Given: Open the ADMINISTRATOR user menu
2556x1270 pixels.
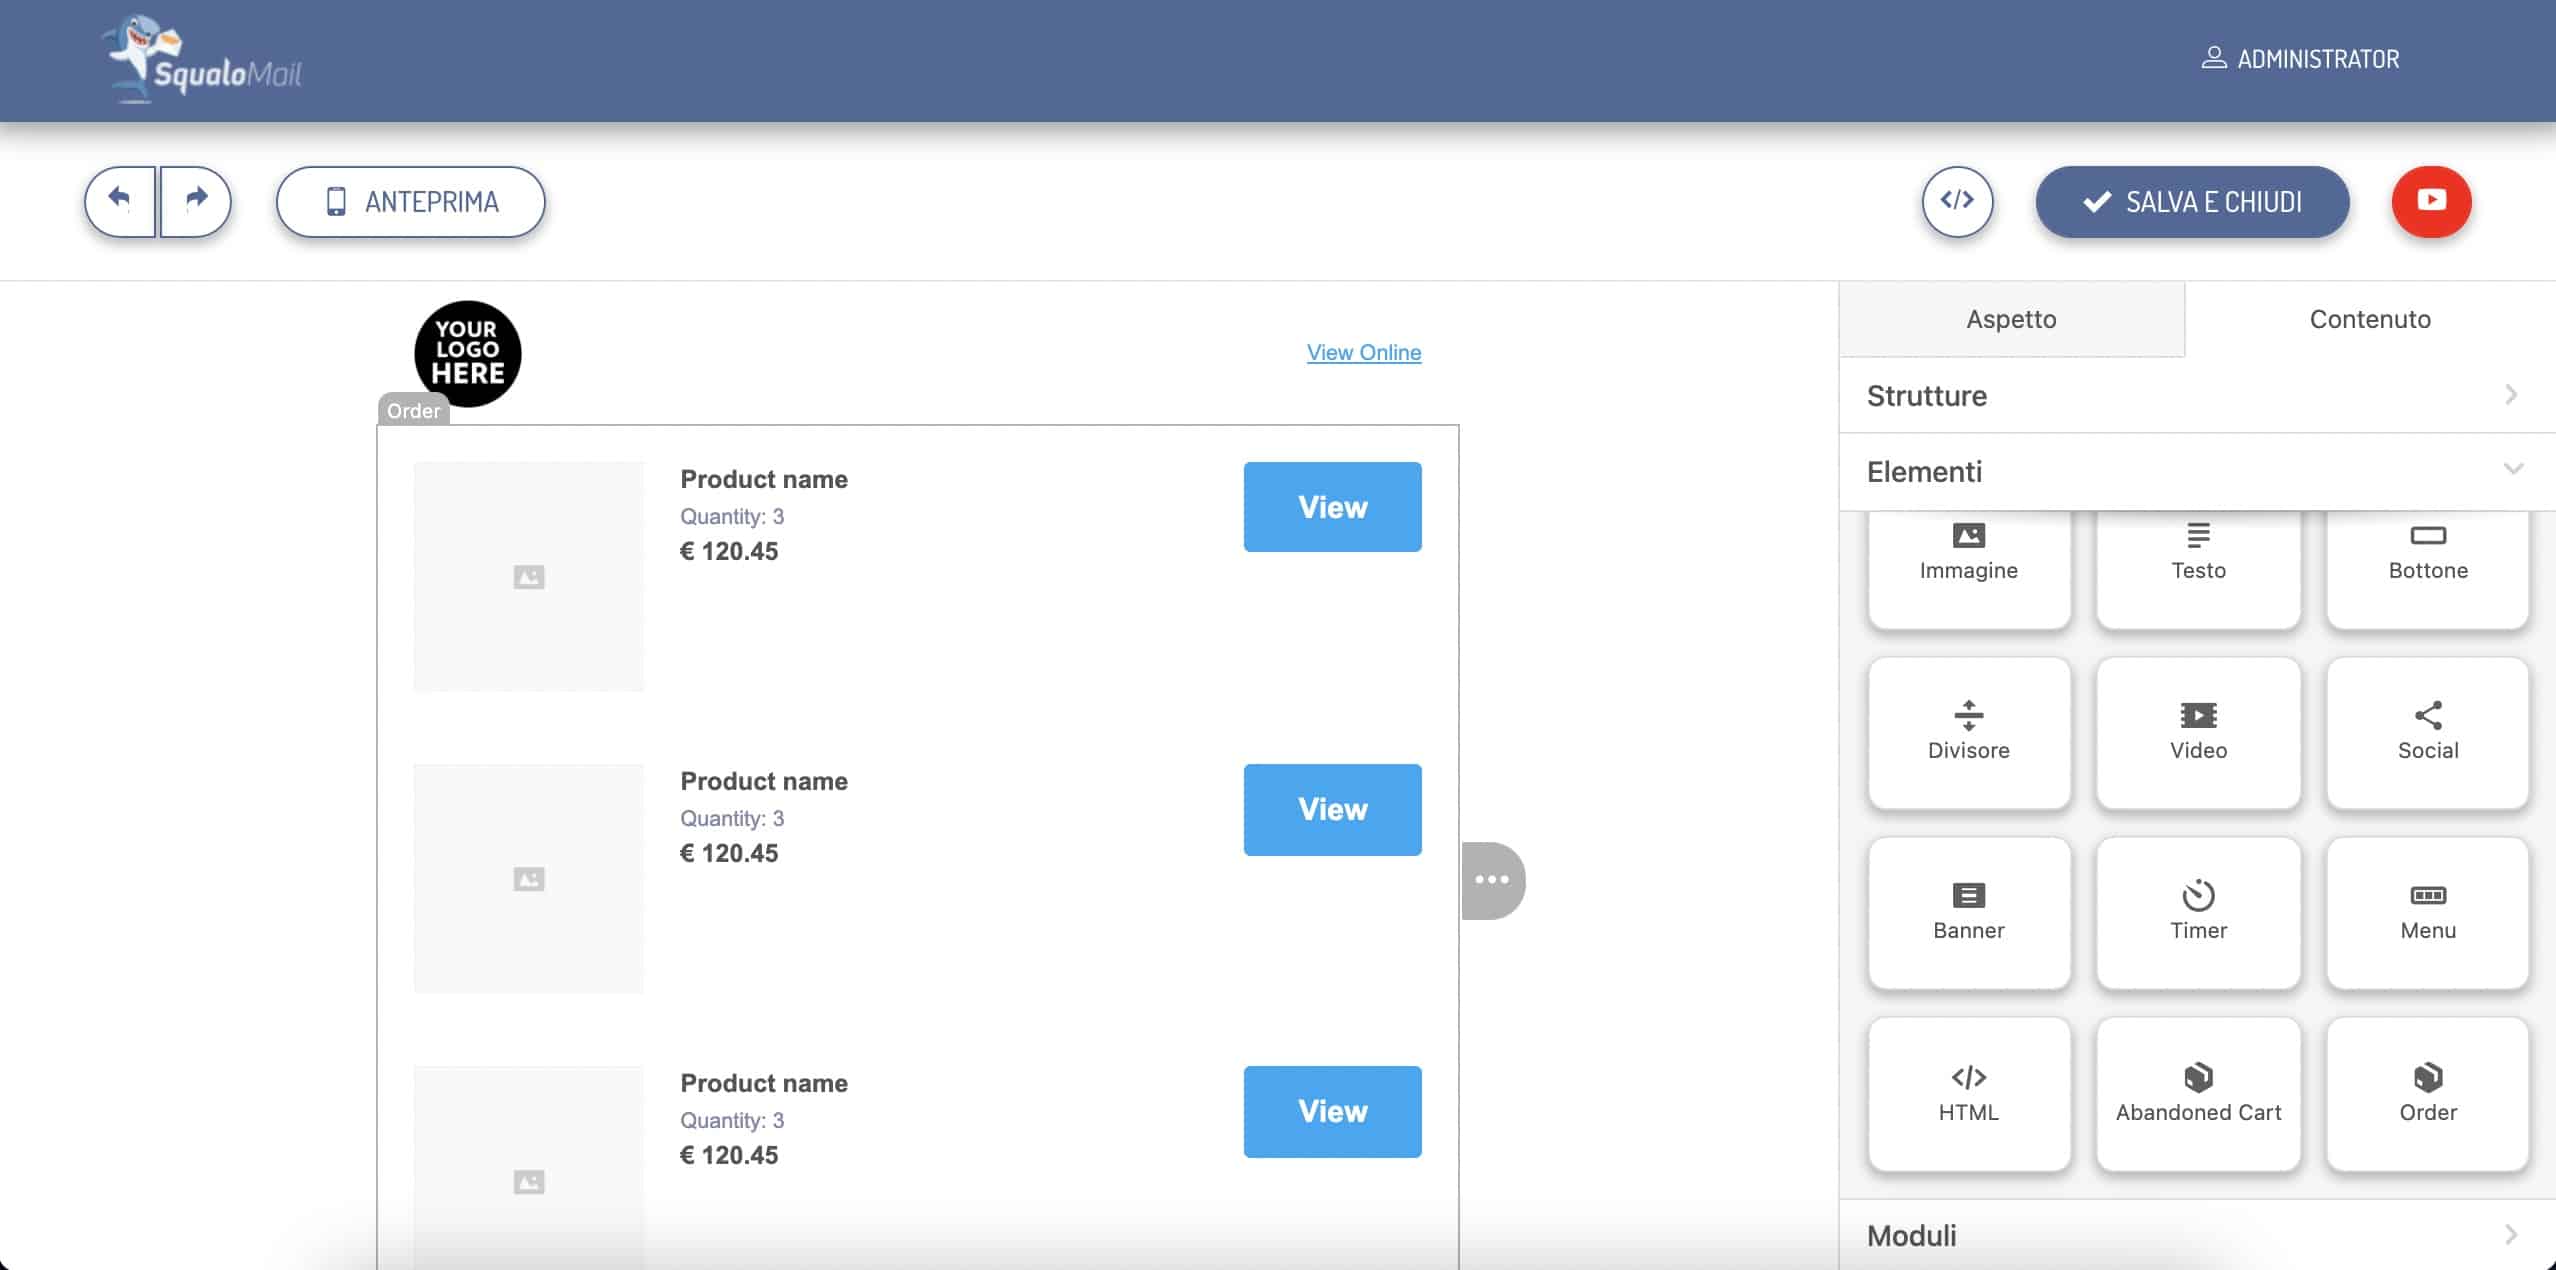Looking at the screenshot, I should (x=2300, y=59).
